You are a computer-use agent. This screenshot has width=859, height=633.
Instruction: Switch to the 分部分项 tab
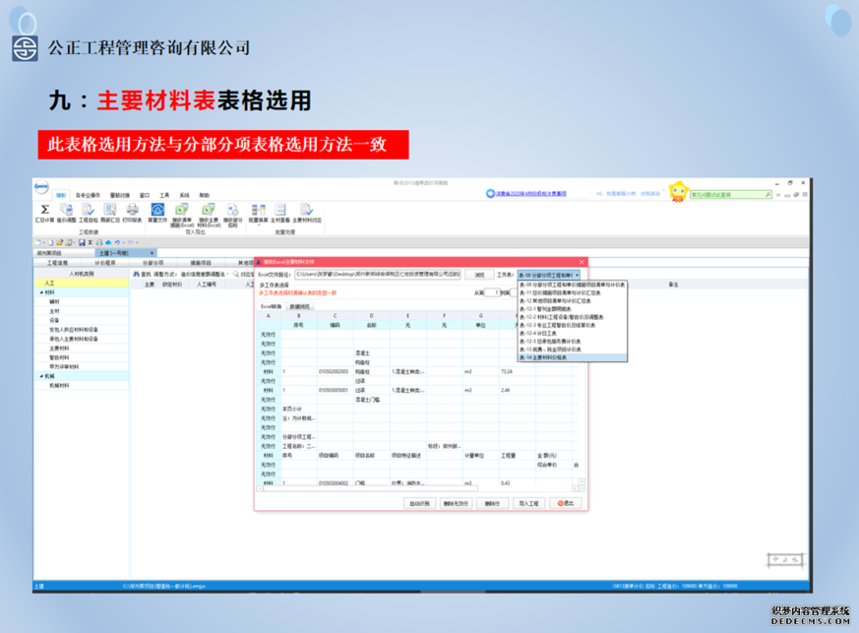coord(153,263)
